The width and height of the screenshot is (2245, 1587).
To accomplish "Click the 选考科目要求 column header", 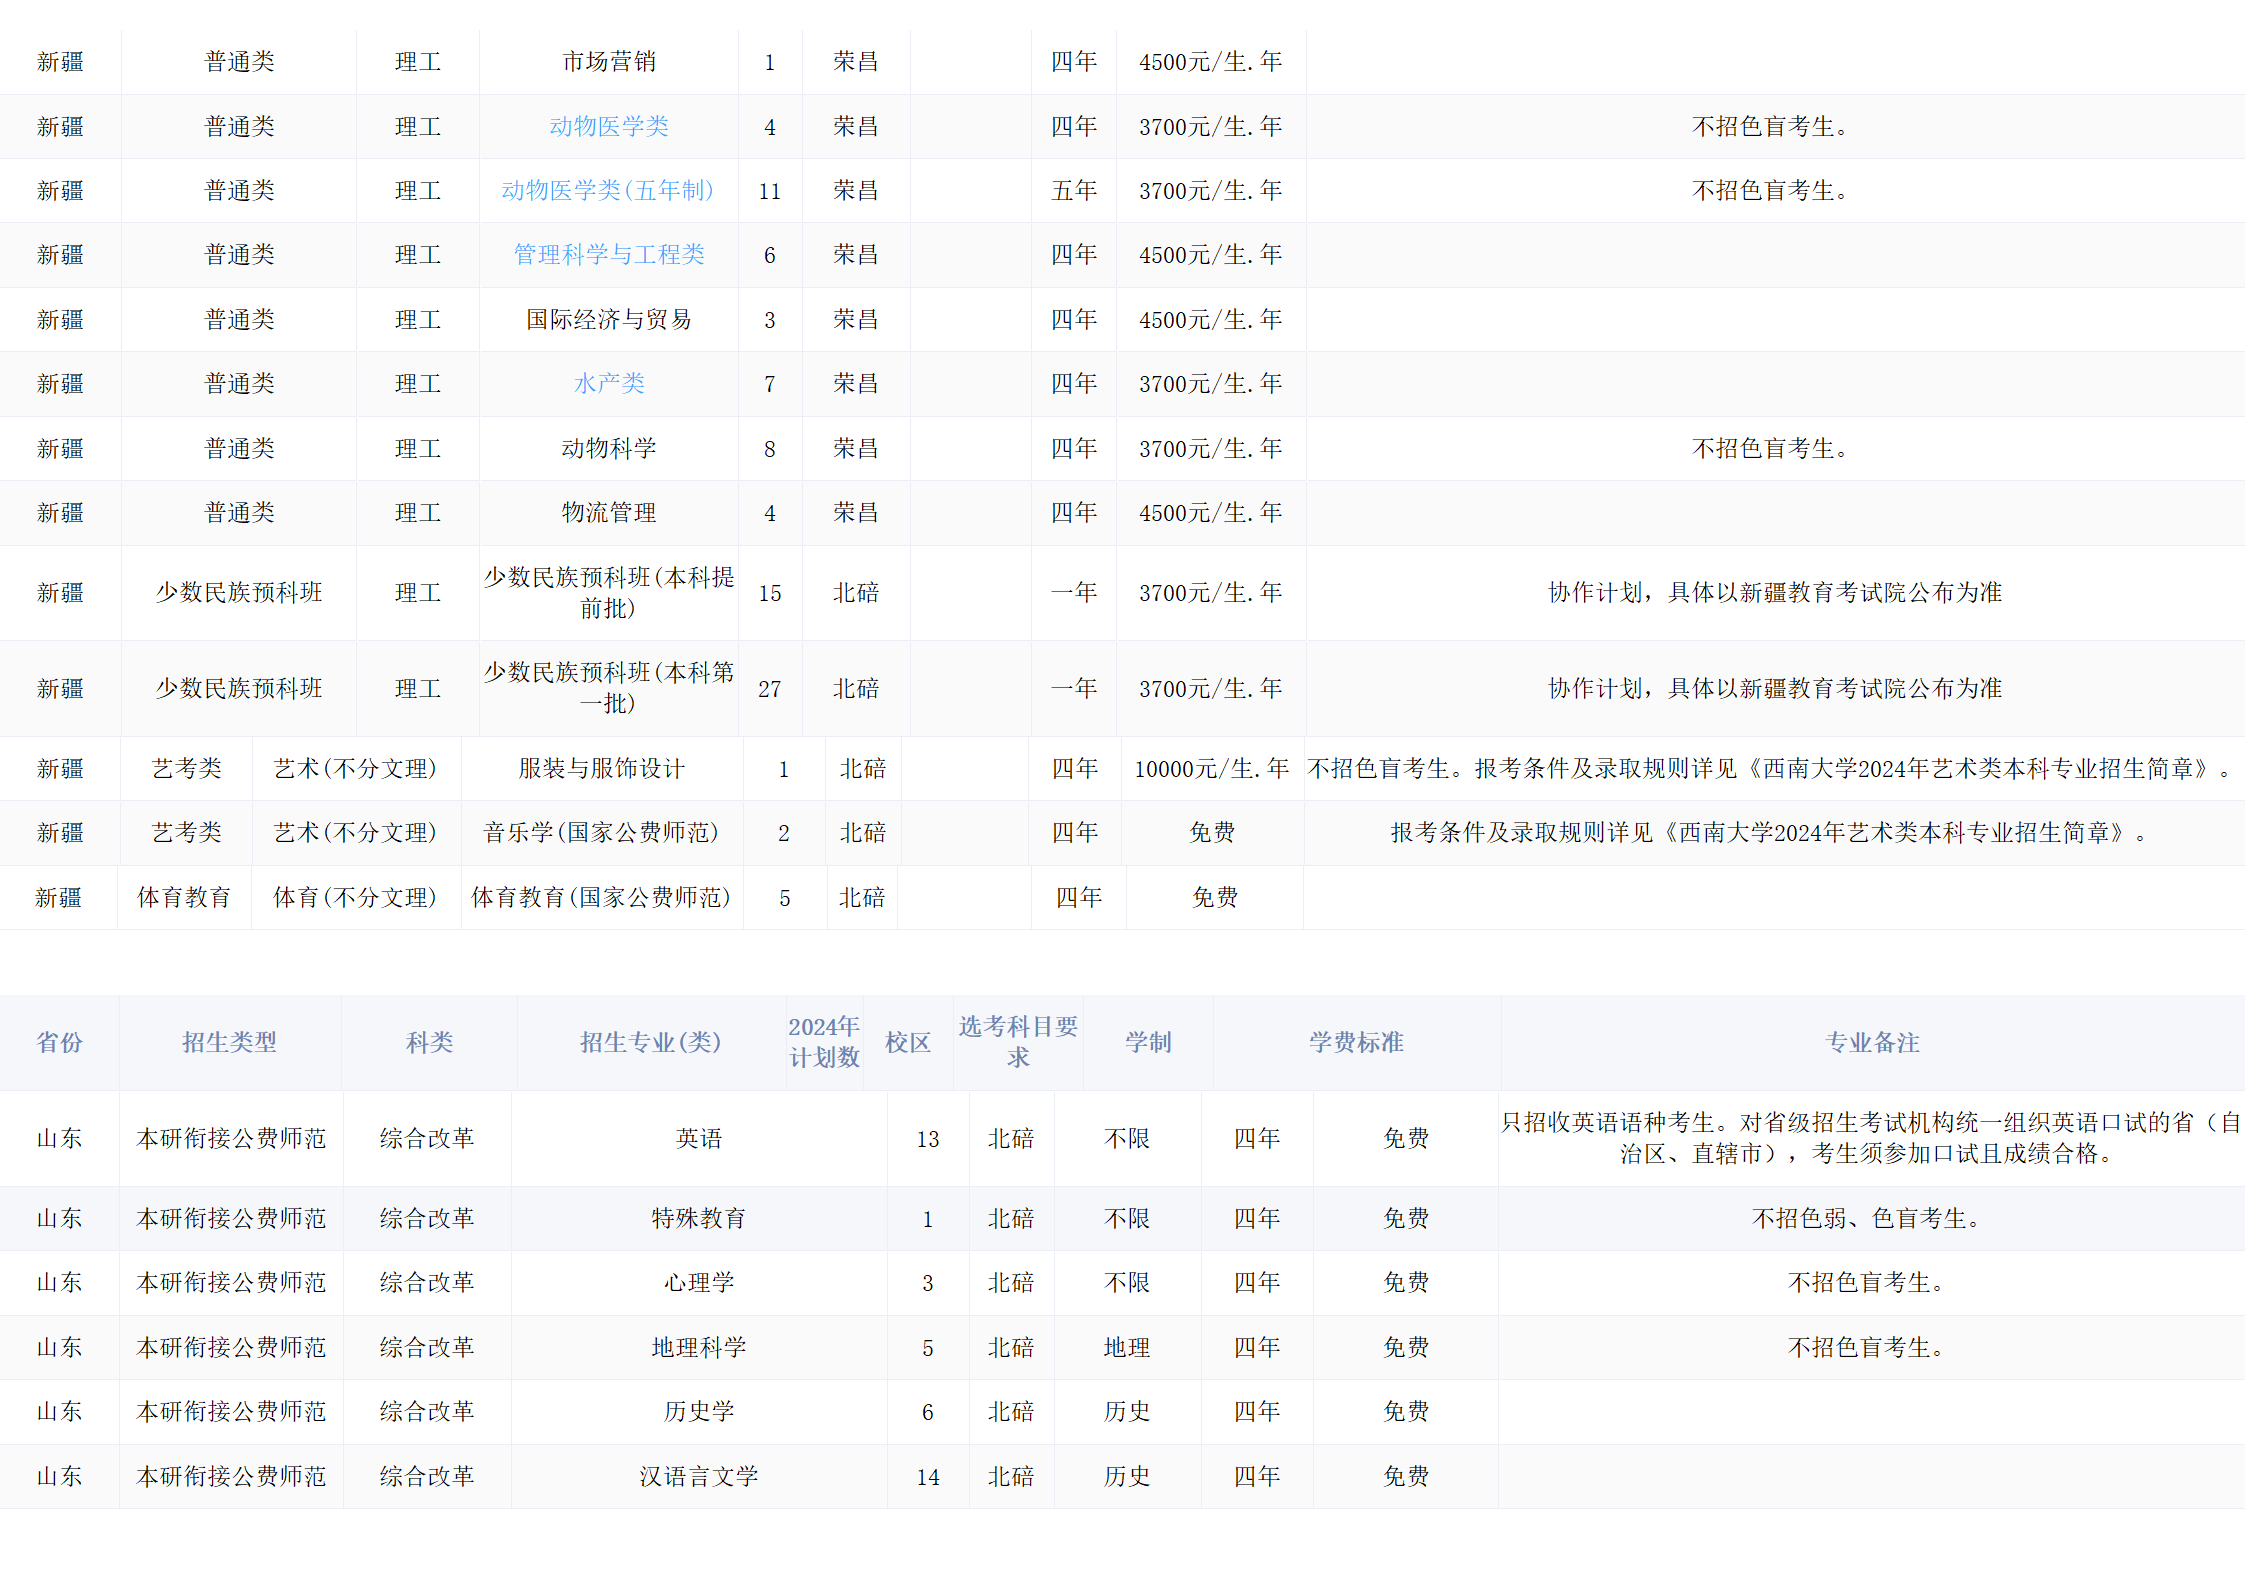I will pyautogui.click(x=1018, y=1043).
